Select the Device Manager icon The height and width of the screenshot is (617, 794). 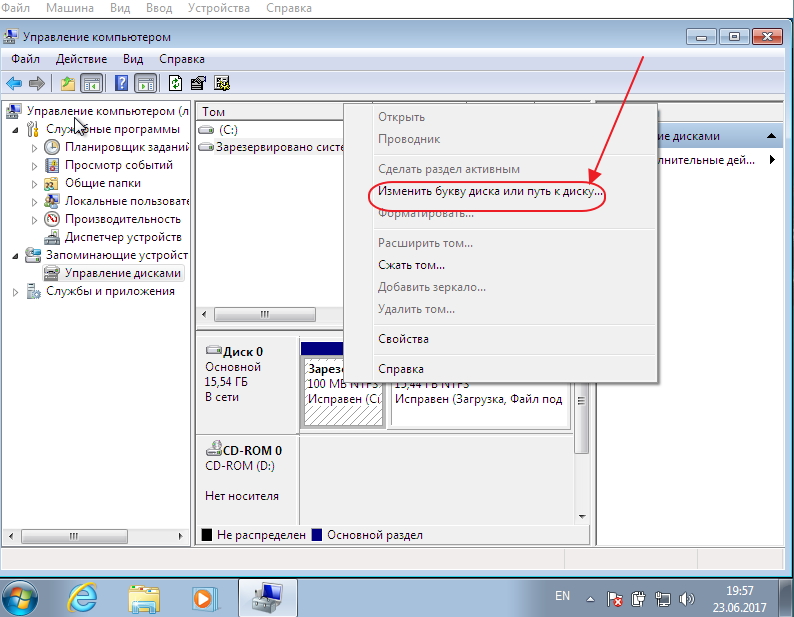pyautogui.click(x=52, y=237)
